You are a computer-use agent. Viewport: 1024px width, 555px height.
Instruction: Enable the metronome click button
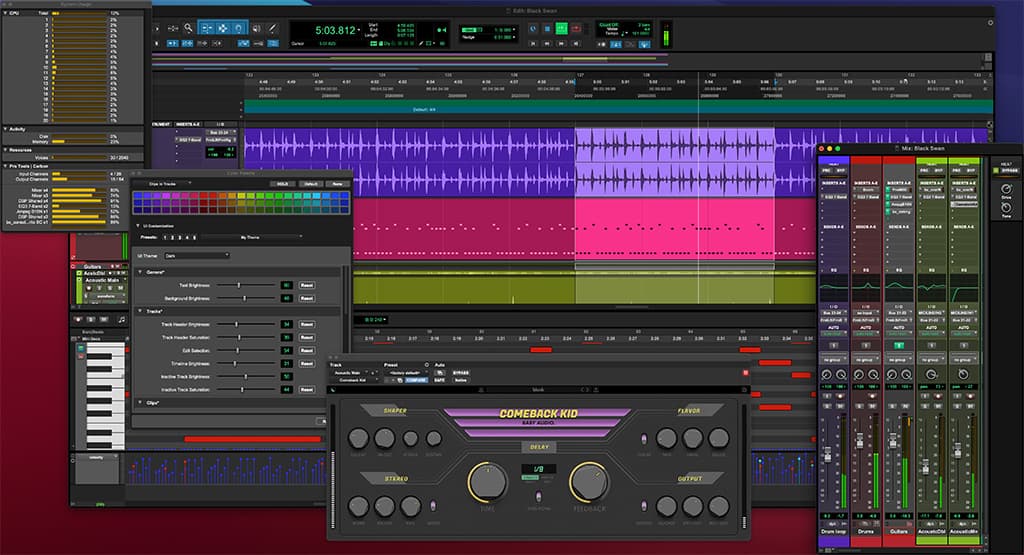[x=616, y=44]
